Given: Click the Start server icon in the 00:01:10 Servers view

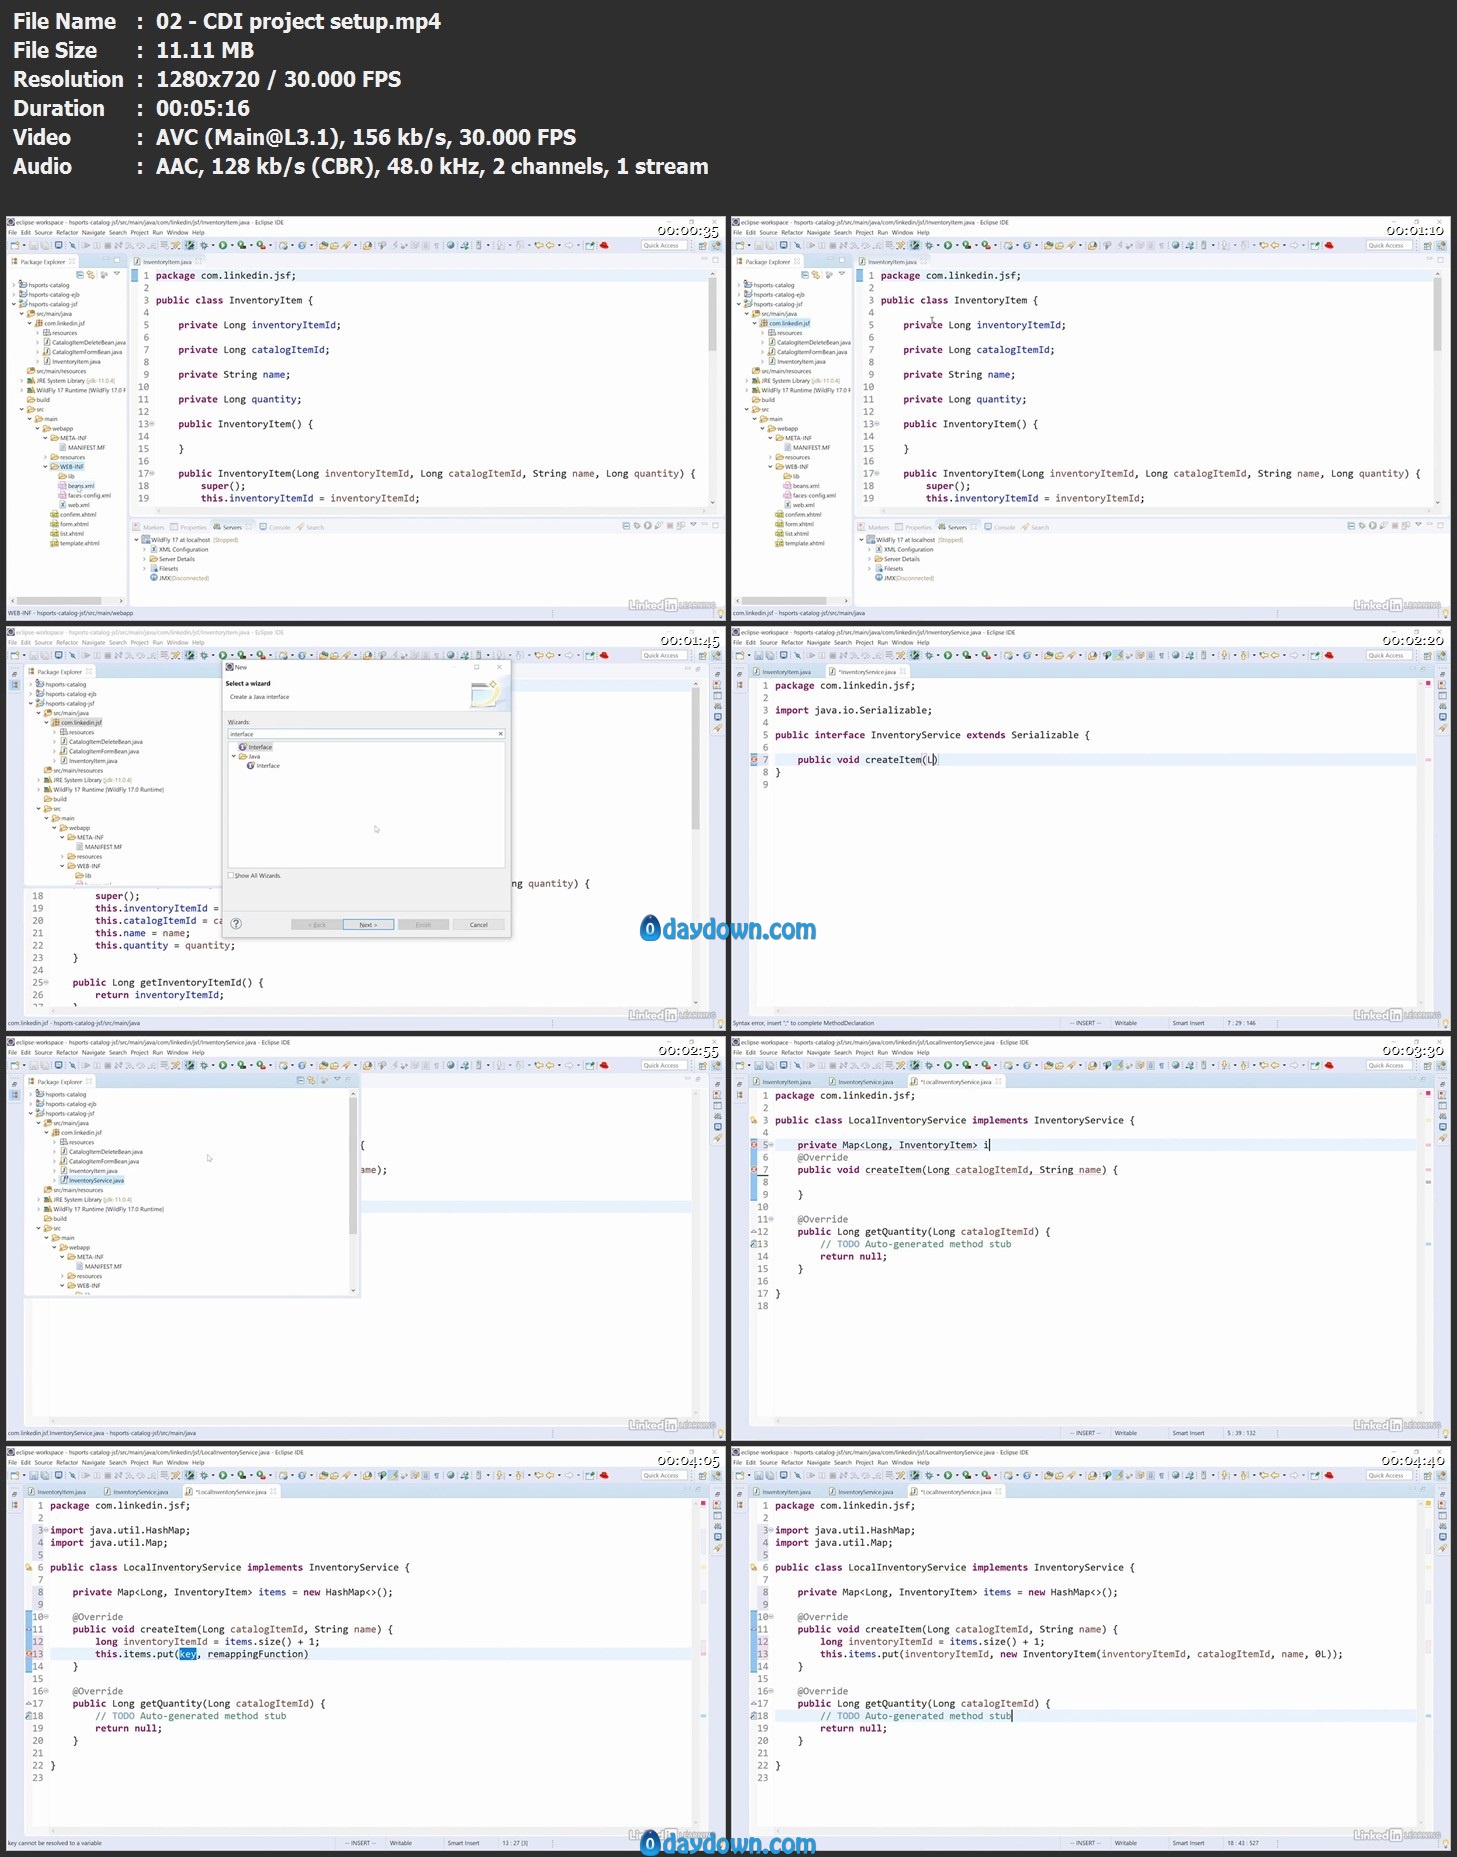Looking at the screenshot, I should (1371, 526).
